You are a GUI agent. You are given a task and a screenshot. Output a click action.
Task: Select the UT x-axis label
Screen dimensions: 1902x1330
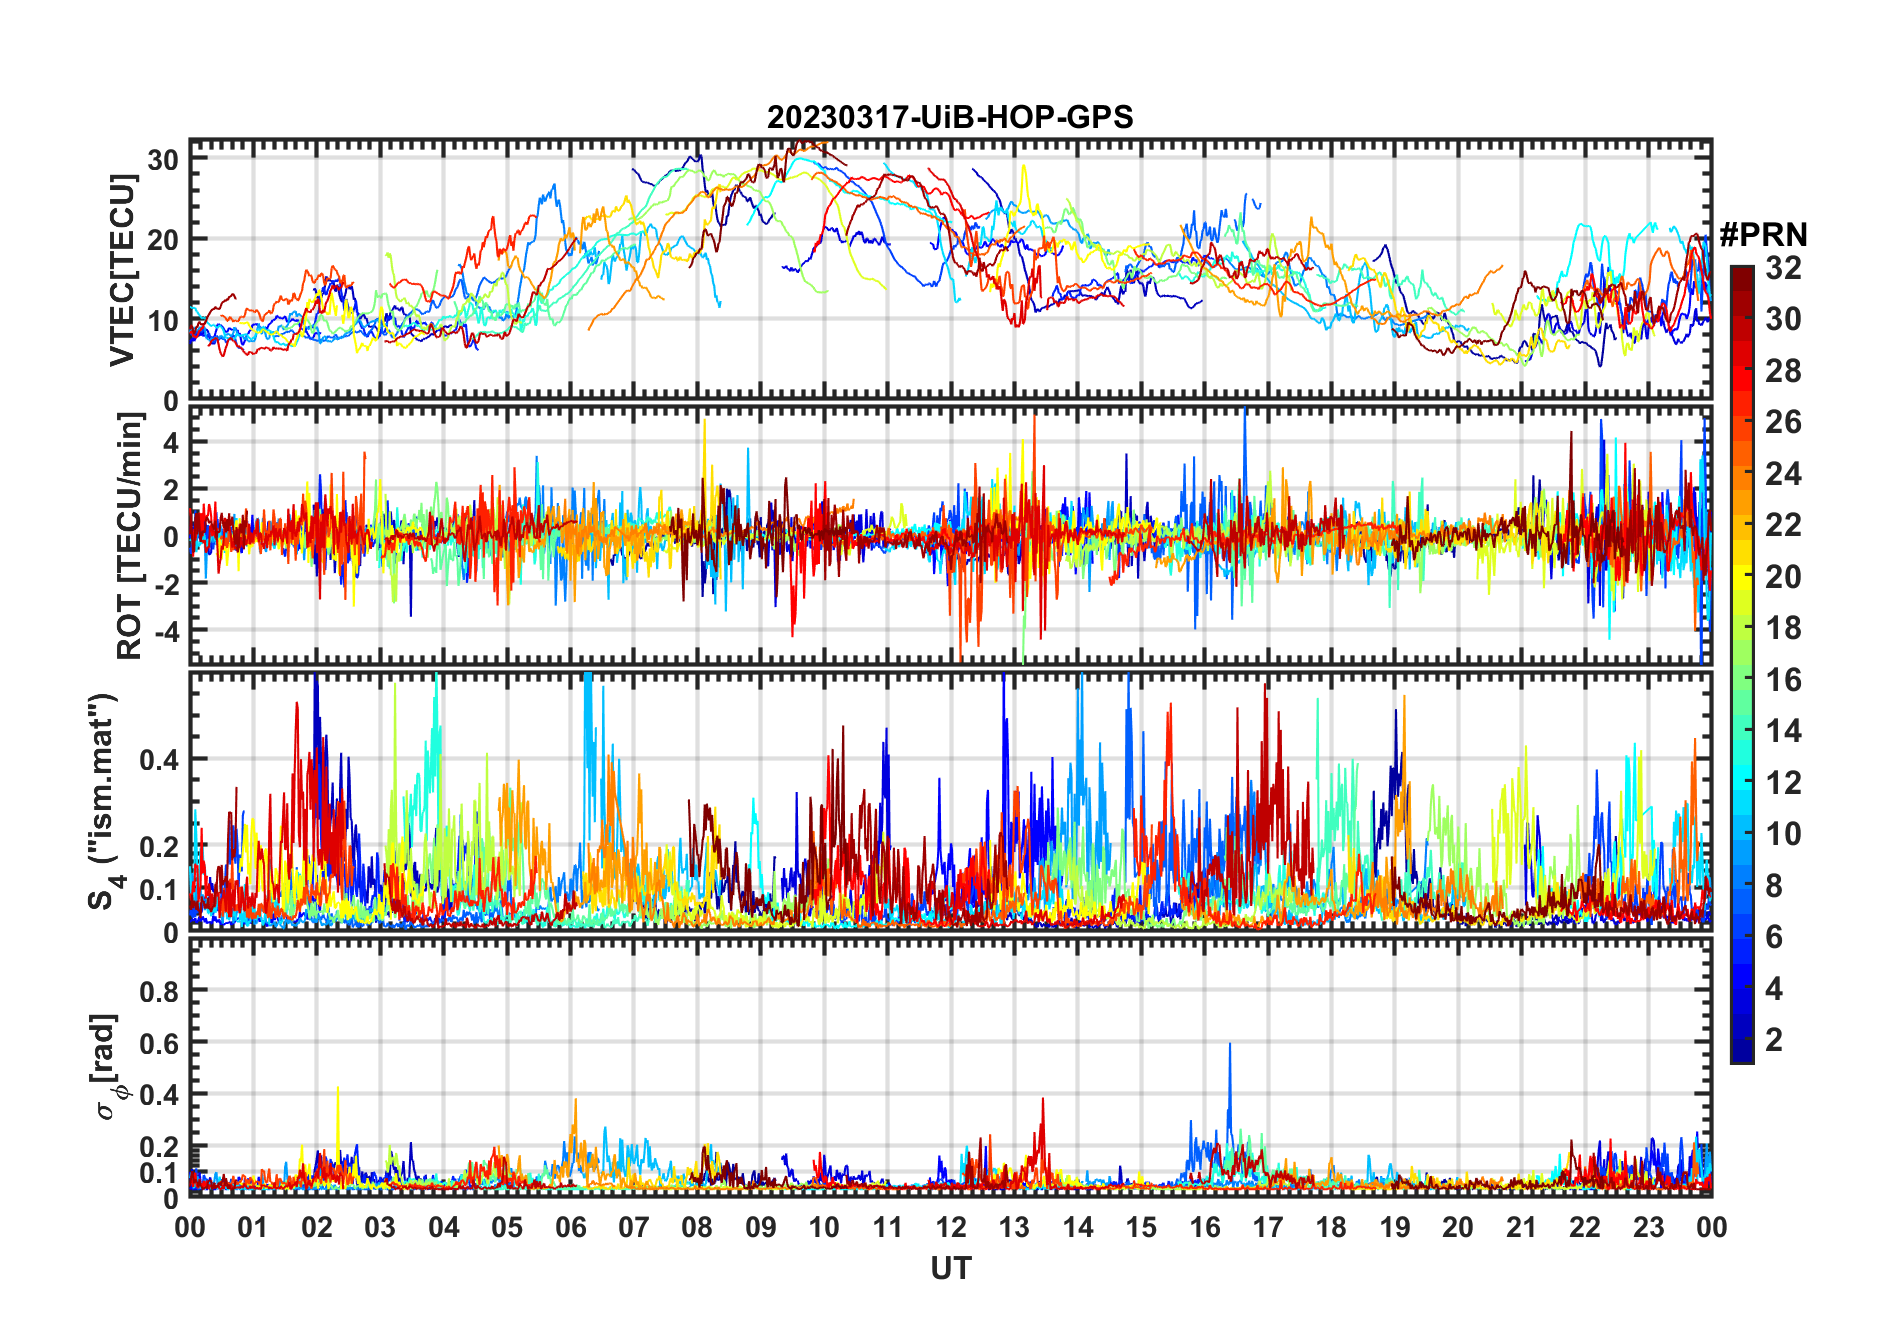(x=951, y=1269)
